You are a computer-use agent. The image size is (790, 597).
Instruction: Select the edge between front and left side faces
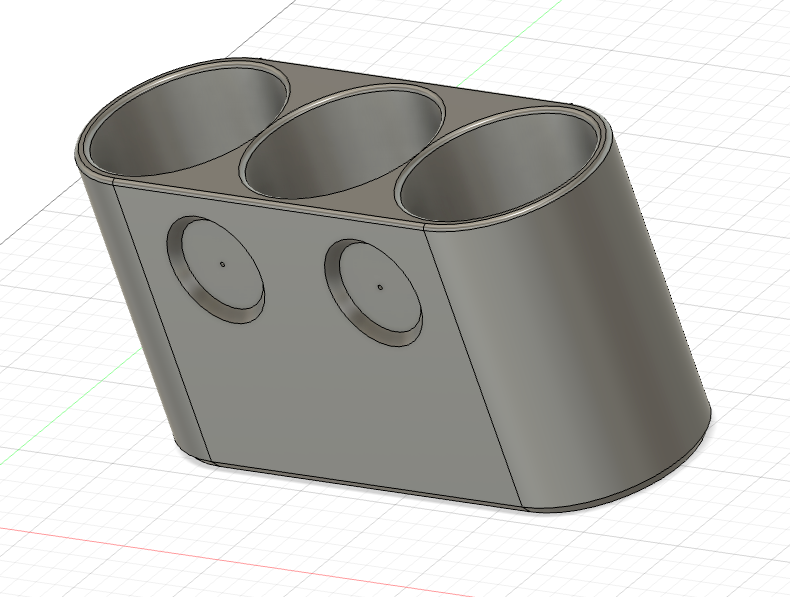[x=155, y=320]
